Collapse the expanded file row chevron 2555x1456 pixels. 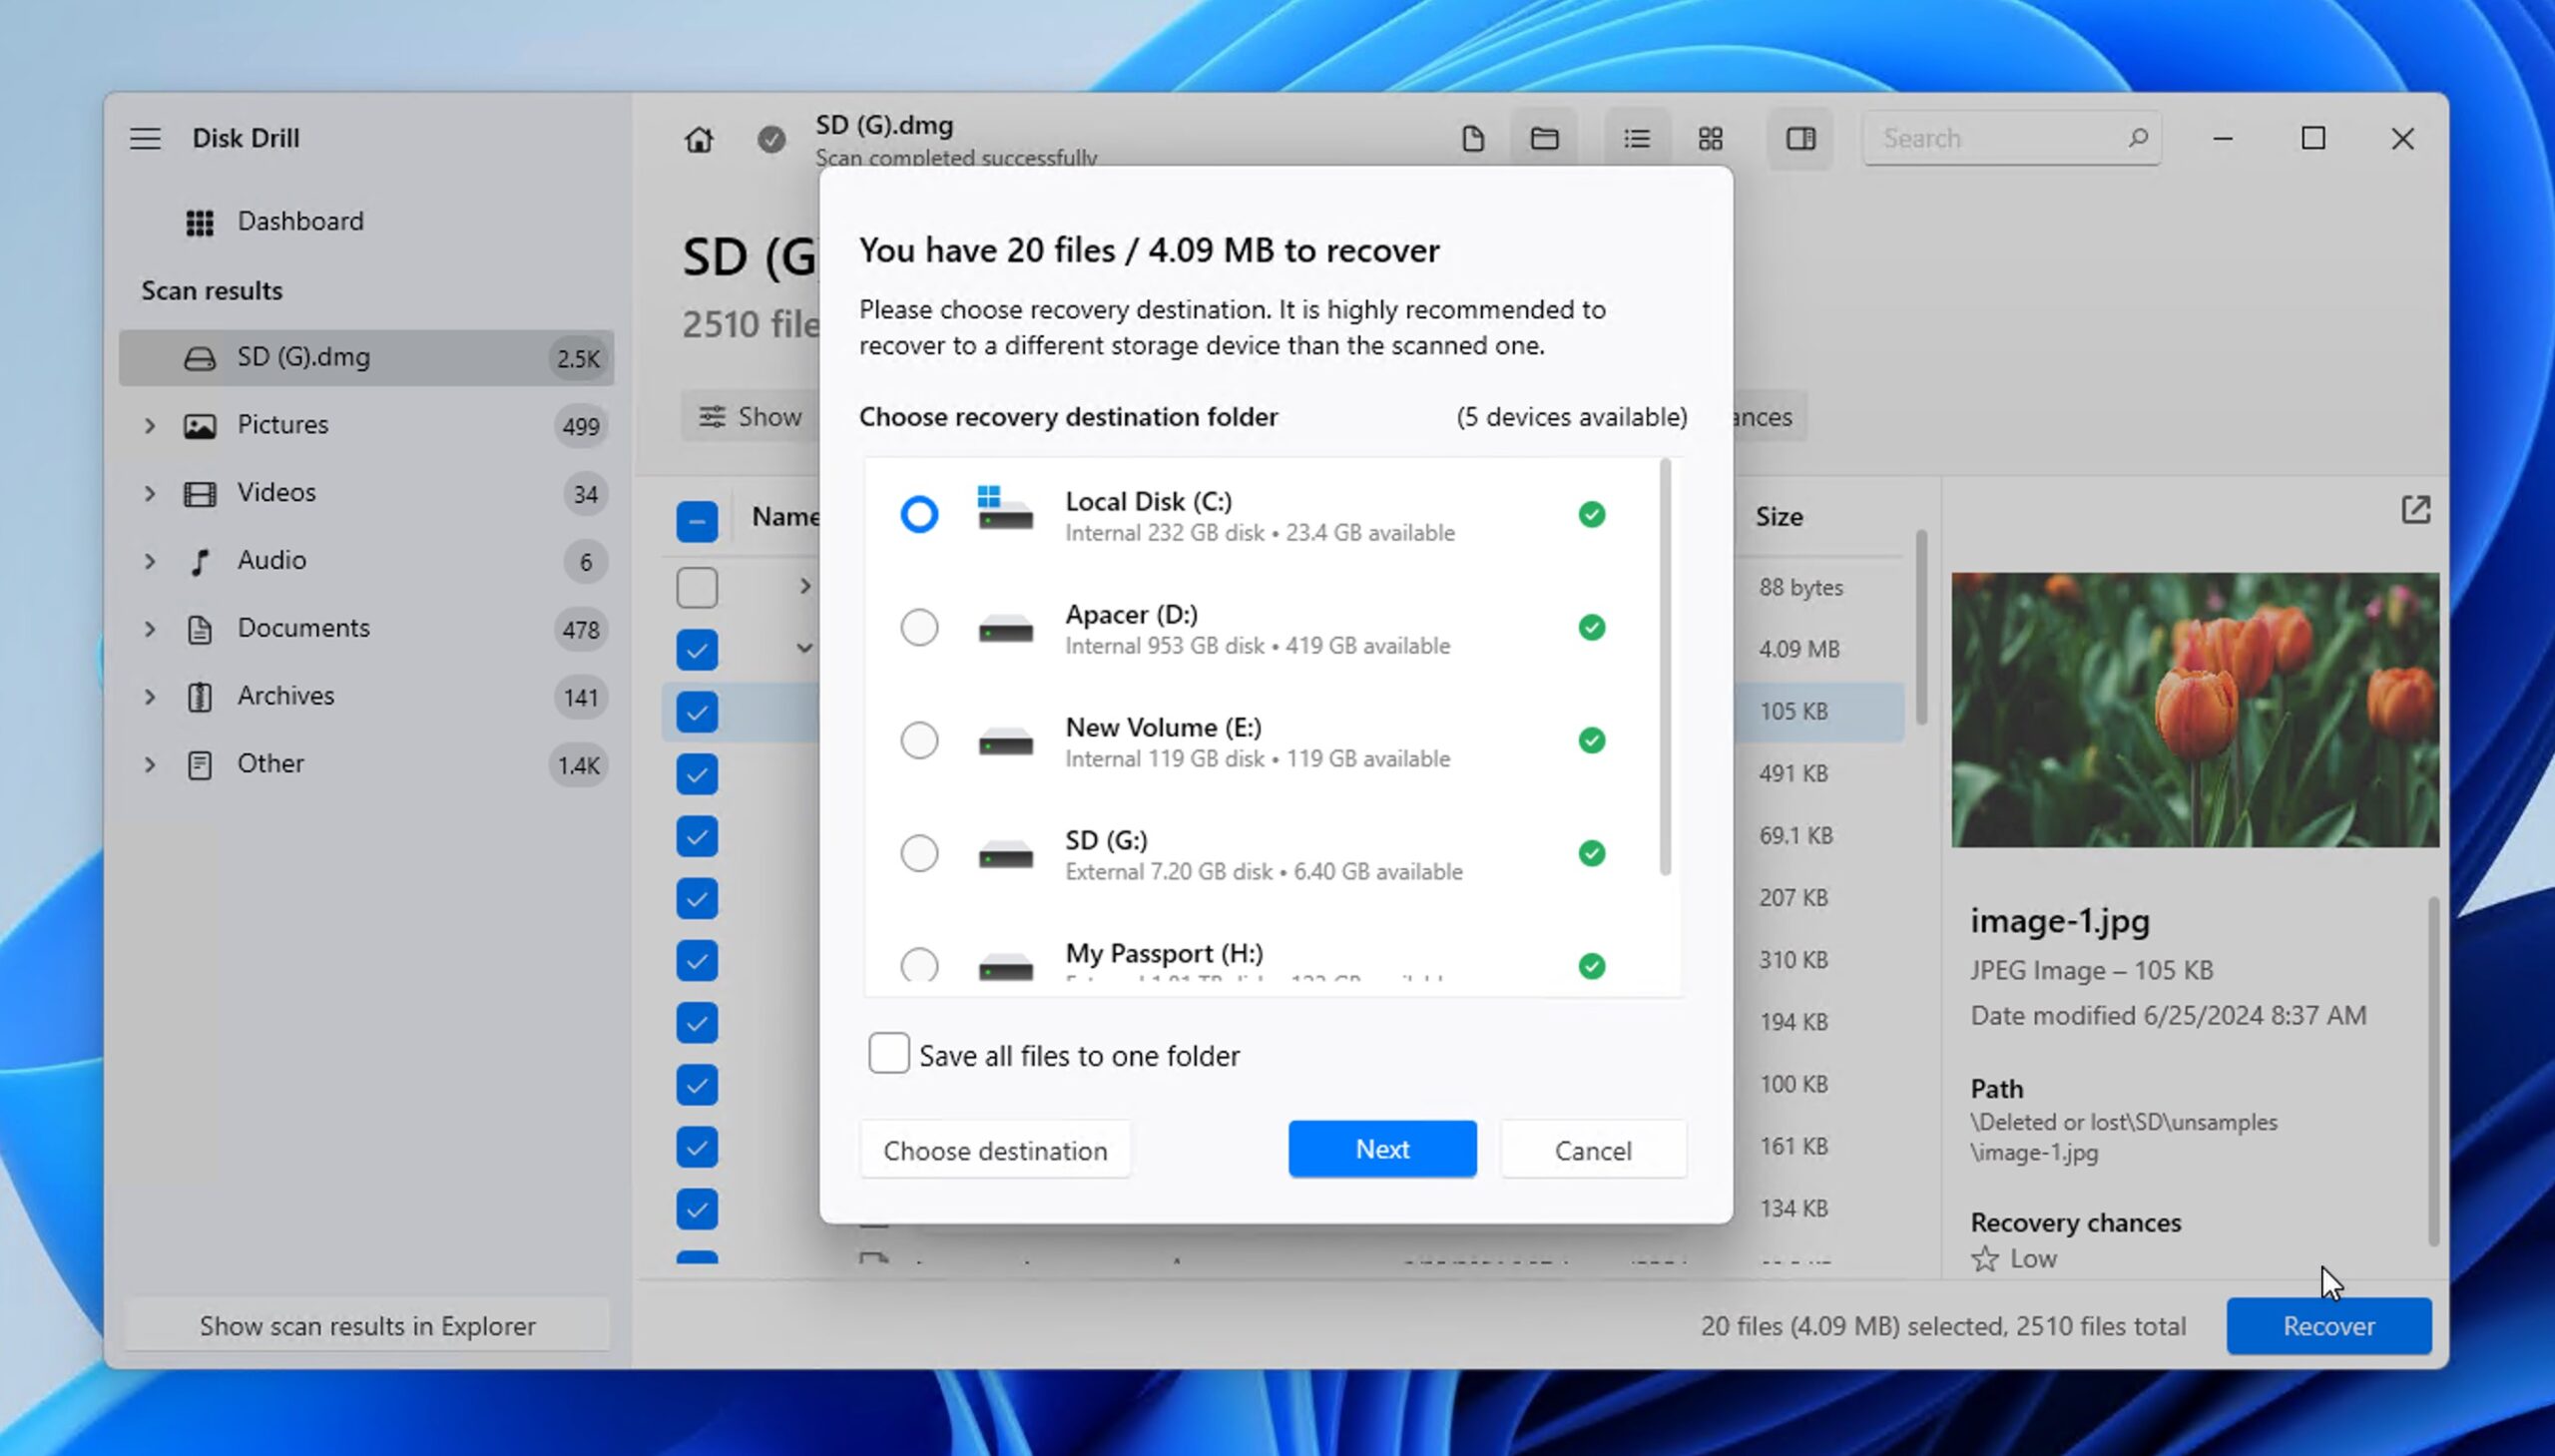[x=805, y=648]
